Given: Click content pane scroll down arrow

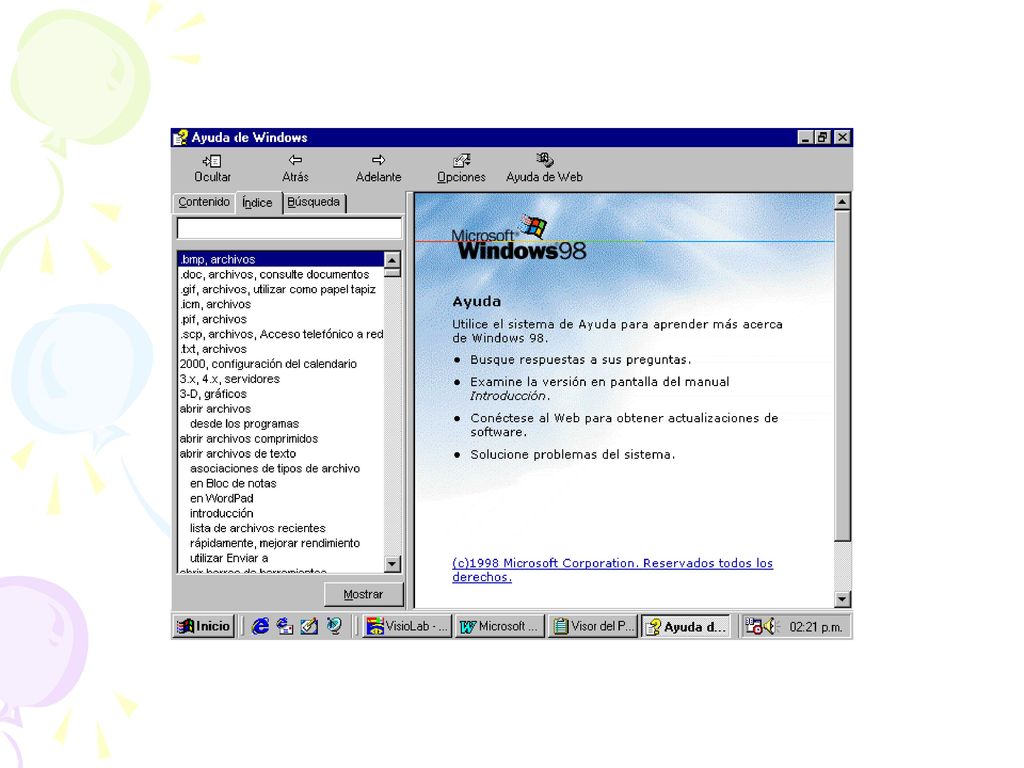Looking at the screenshot, I should (842, 599).
